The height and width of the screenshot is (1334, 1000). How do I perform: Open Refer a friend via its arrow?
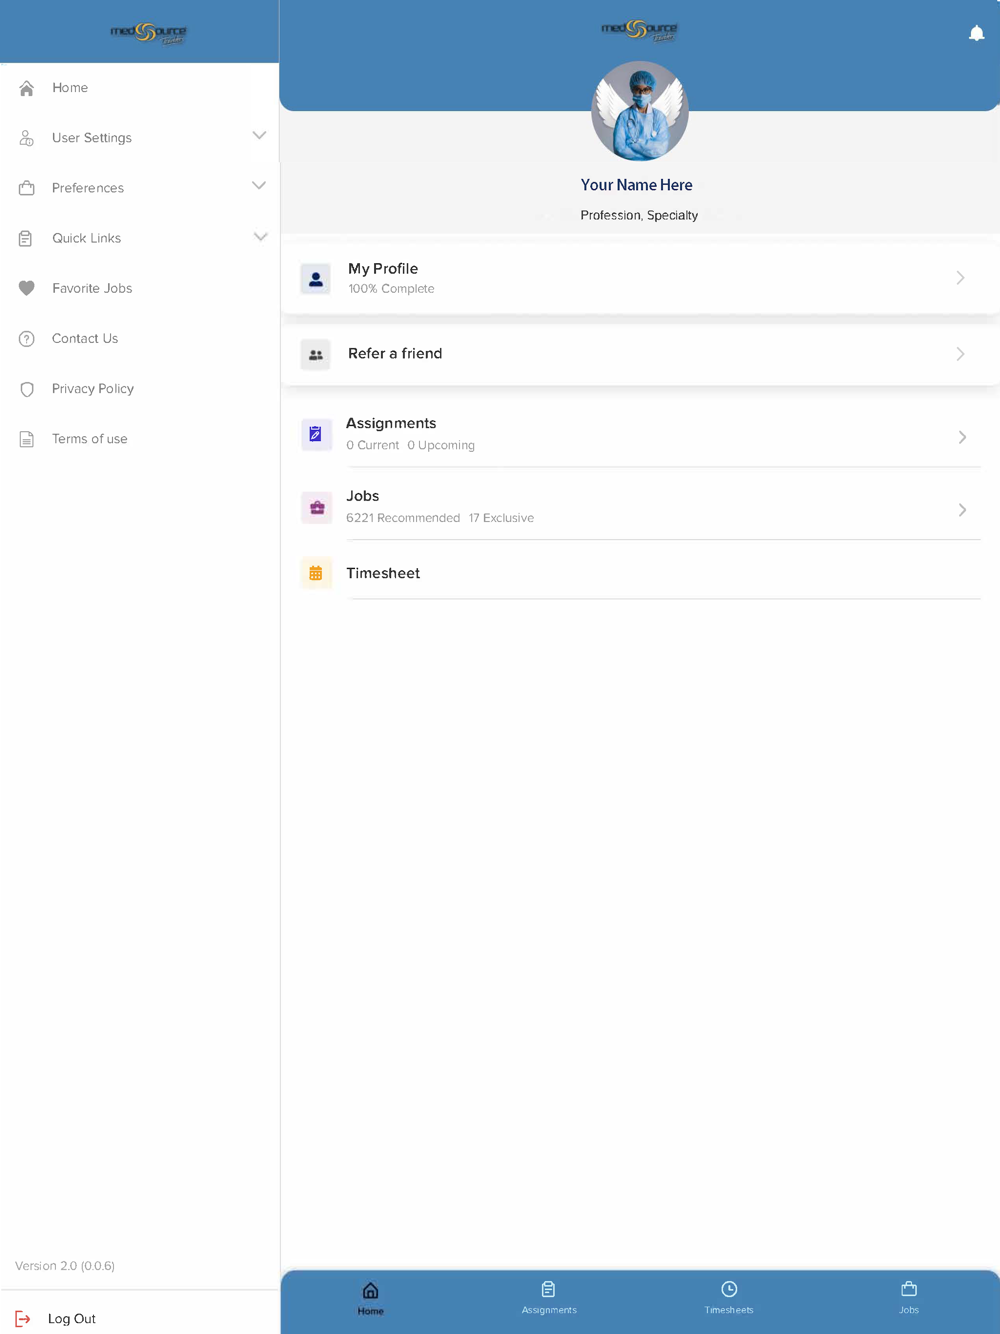pos(960,354)
